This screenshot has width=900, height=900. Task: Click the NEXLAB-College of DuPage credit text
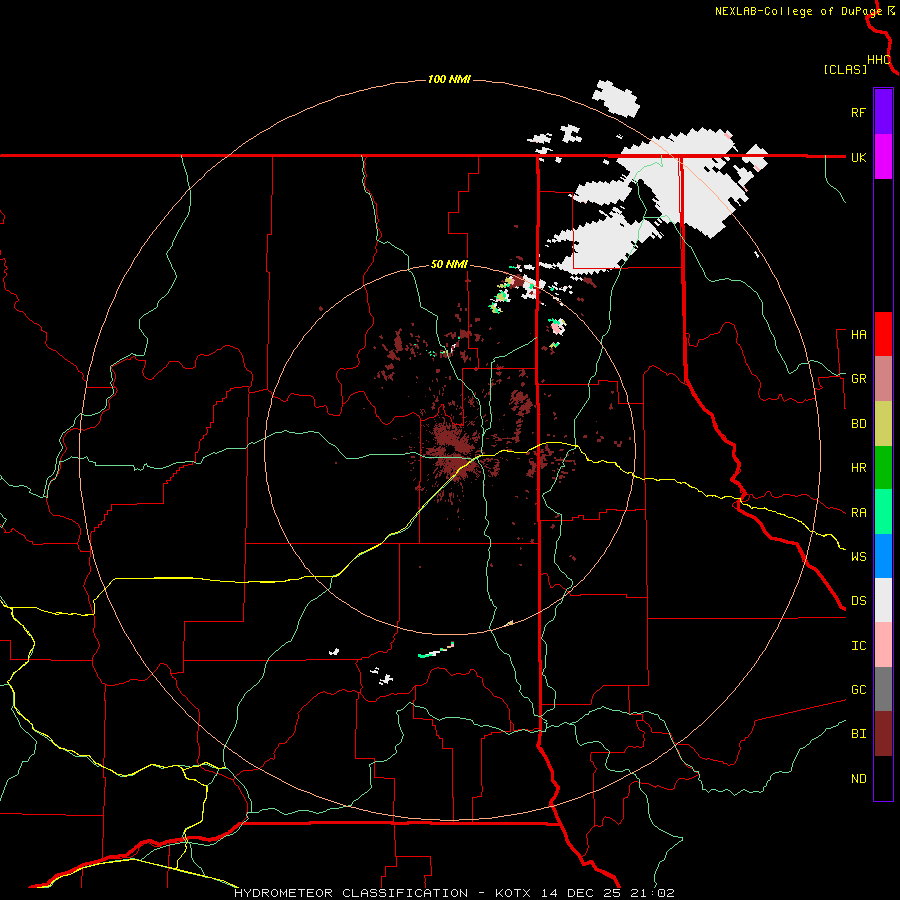coord(798,11)
